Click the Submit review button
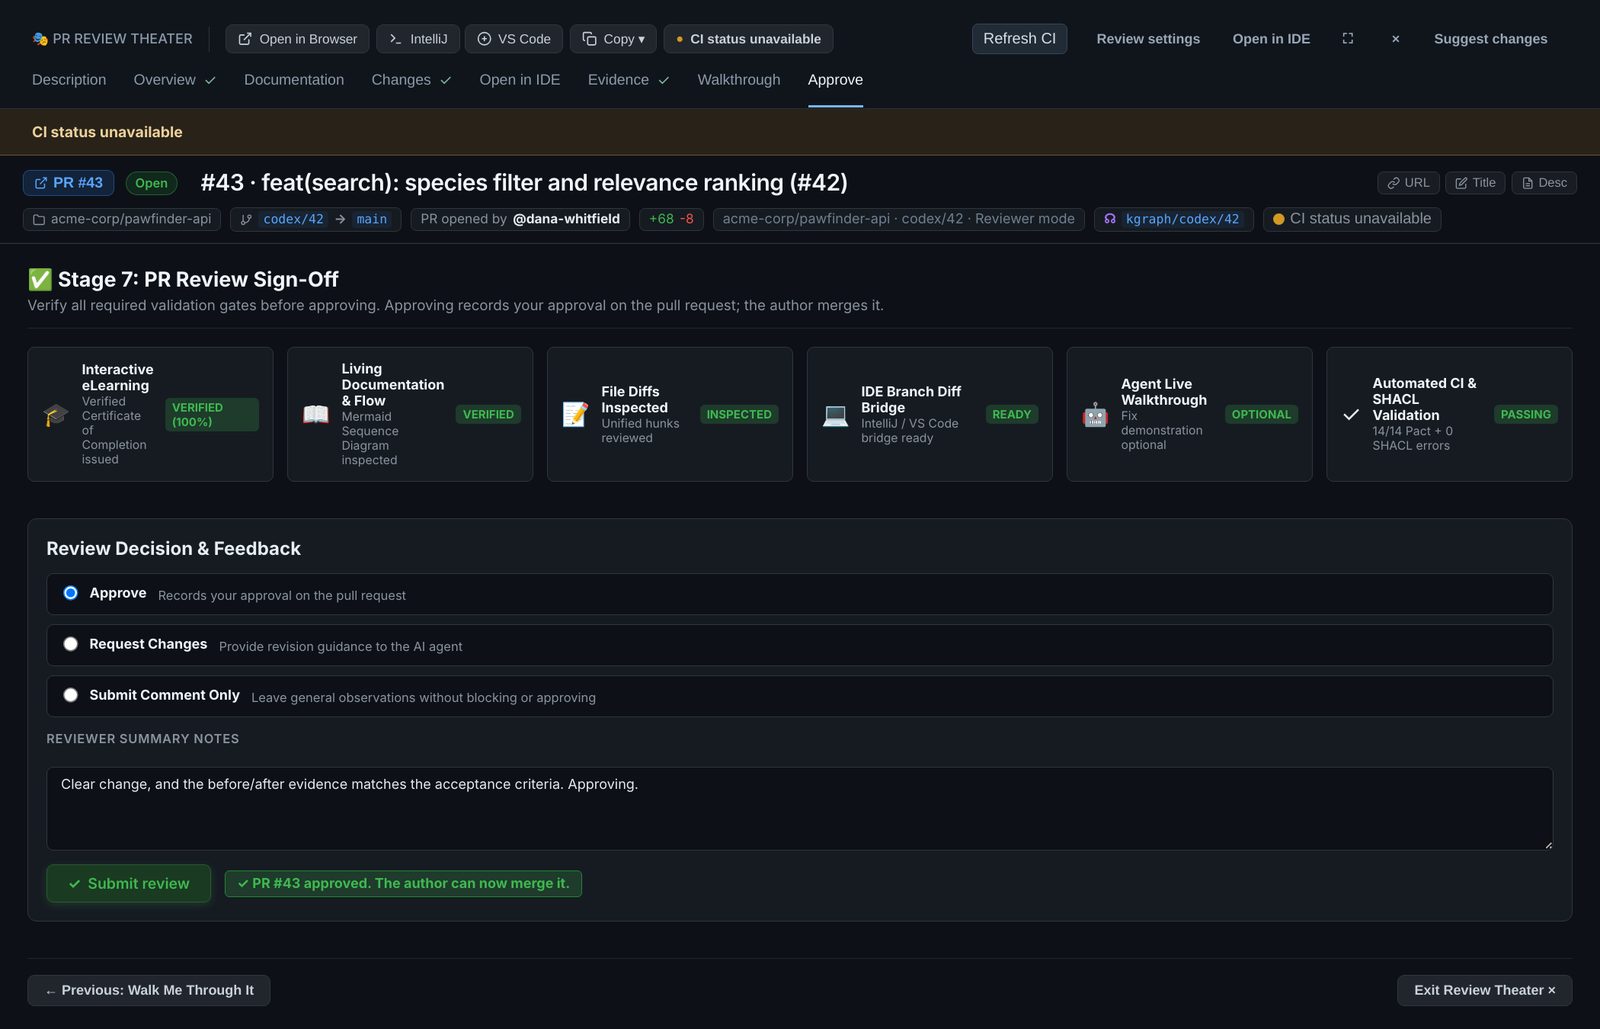 point(129,884)
